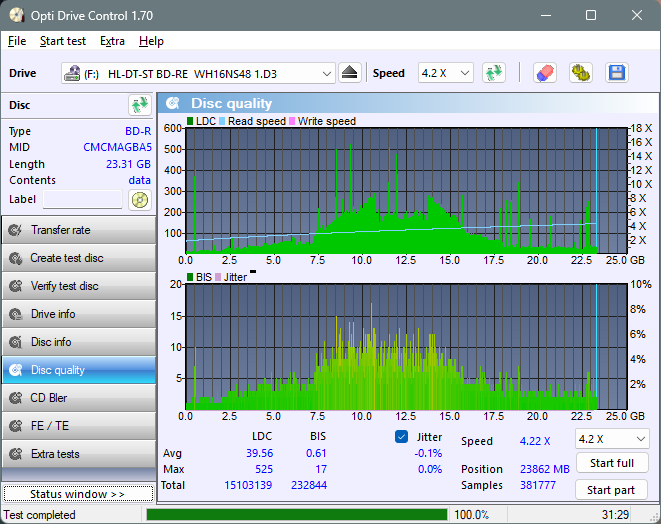The height and width of the screenshot is (524, 661).
Task: Click the Samples value 381777
Action: tap(538, 485)
